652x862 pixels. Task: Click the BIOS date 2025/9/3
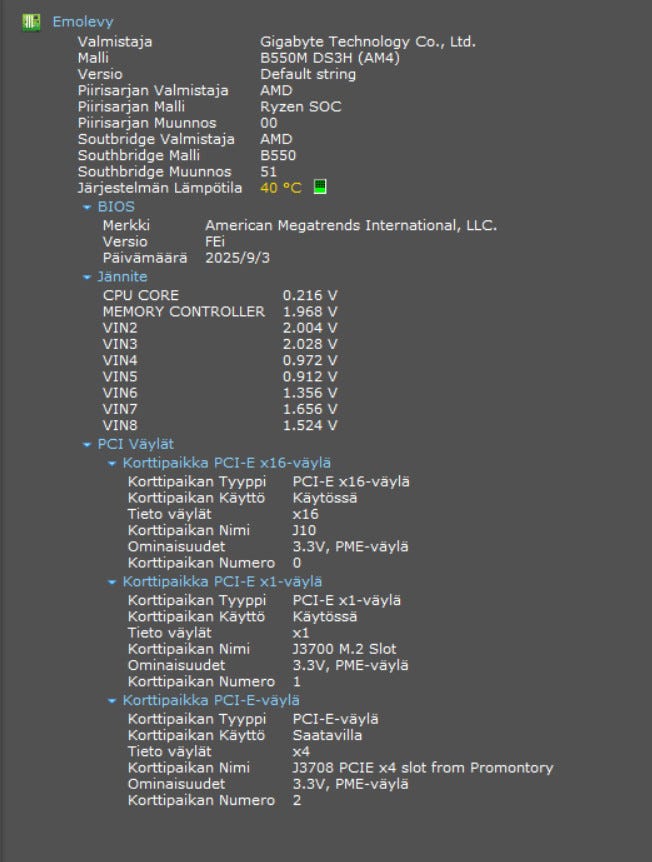click(x=237, y=258)
